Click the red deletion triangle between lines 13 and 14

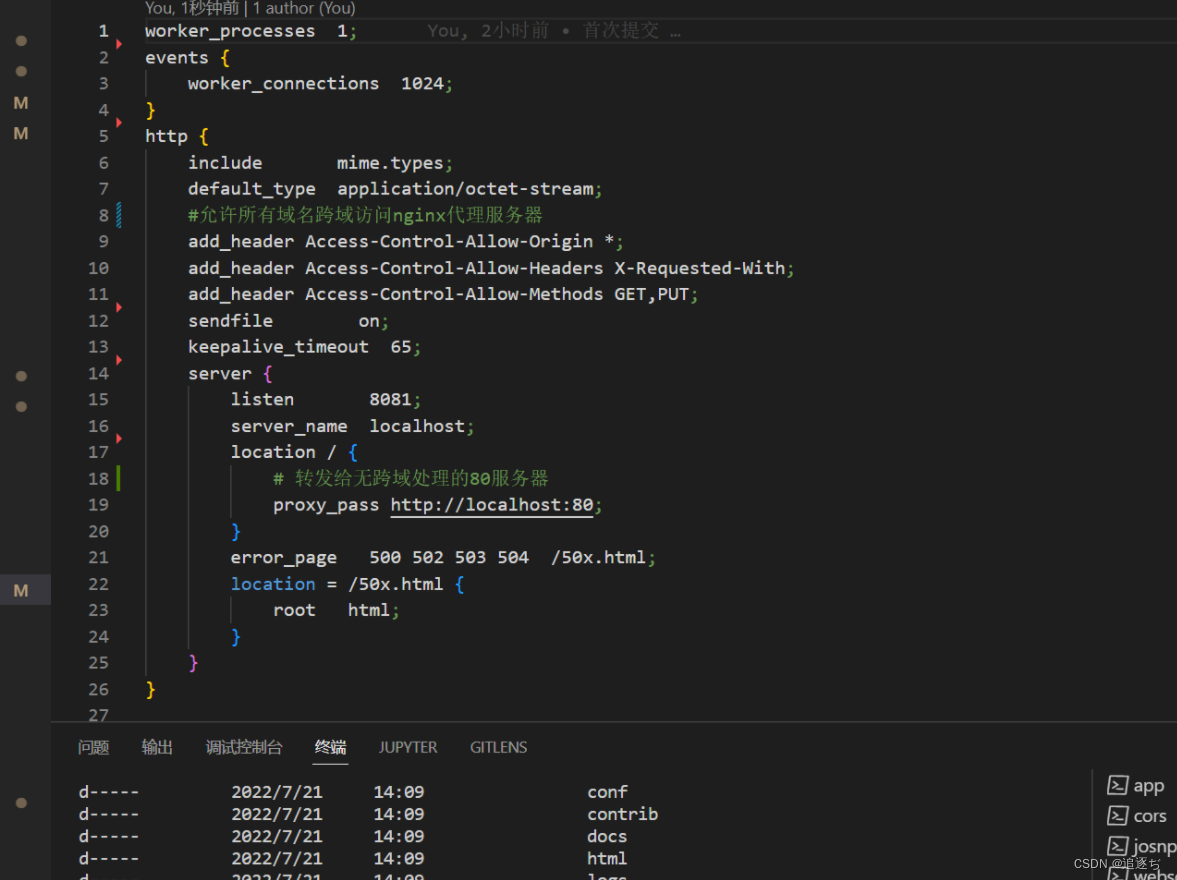(119, 359)
